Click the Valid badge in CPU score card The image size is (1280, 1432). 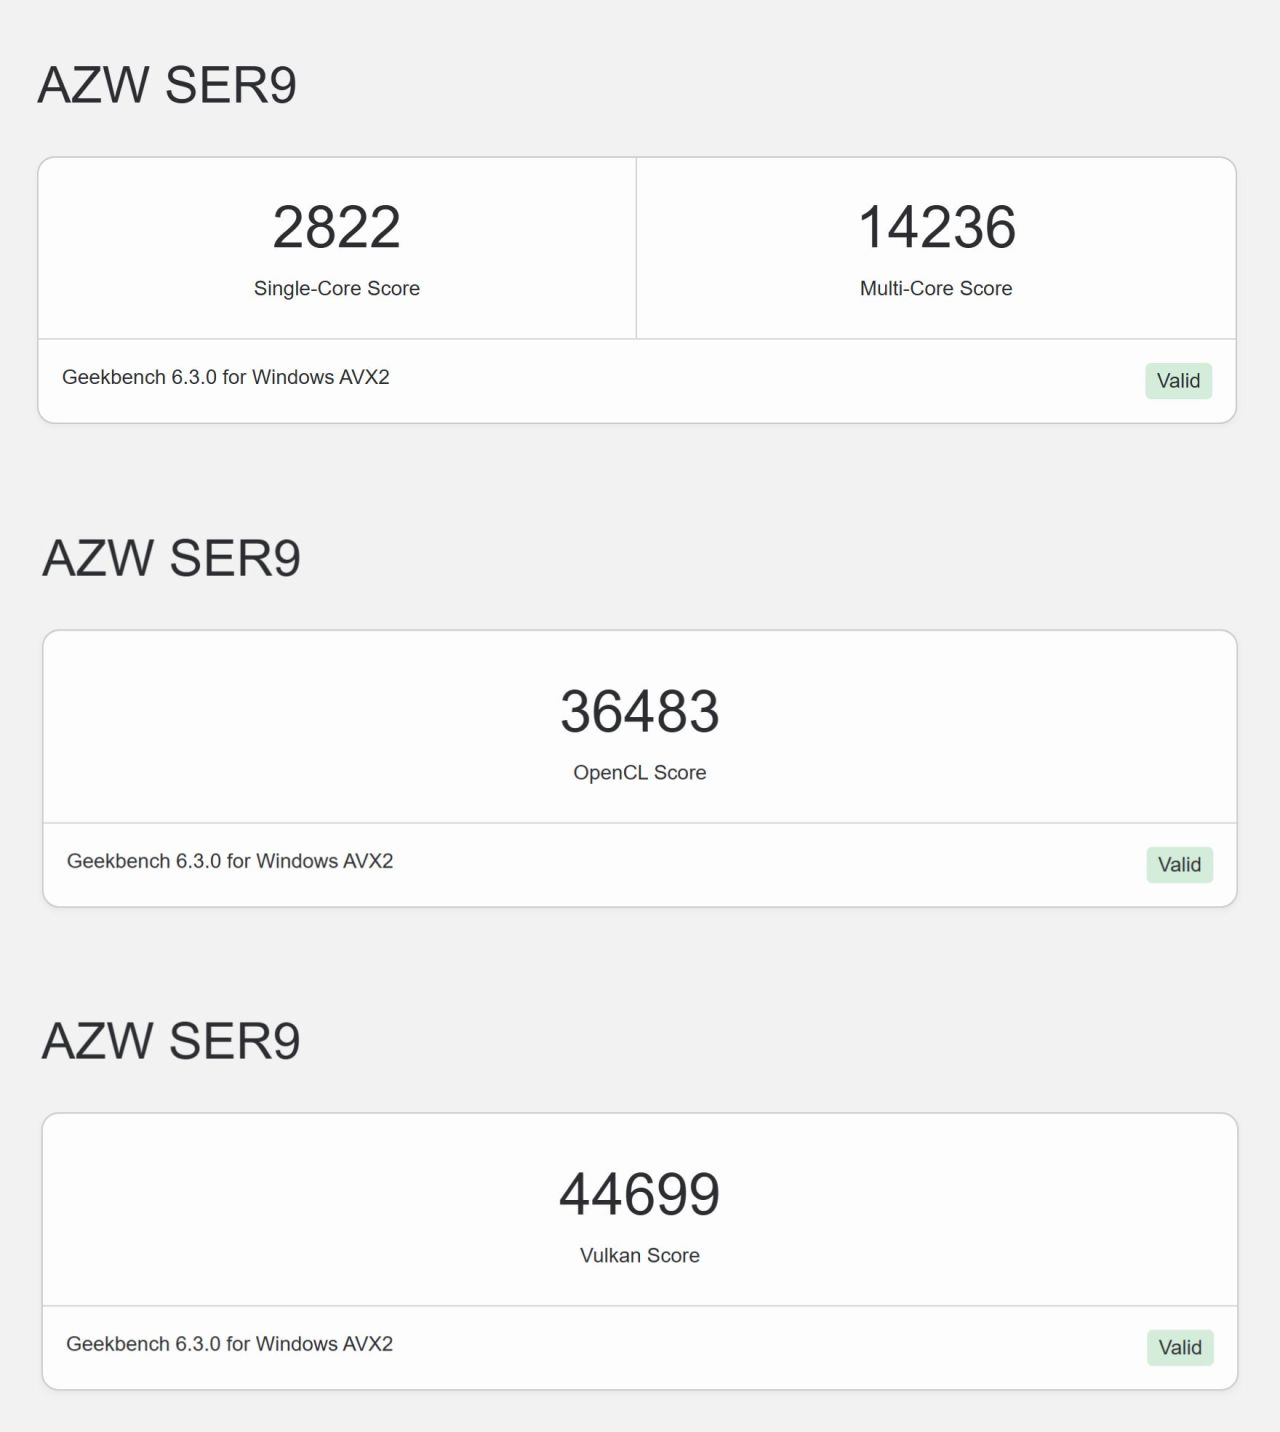[x=1178, y=381]
